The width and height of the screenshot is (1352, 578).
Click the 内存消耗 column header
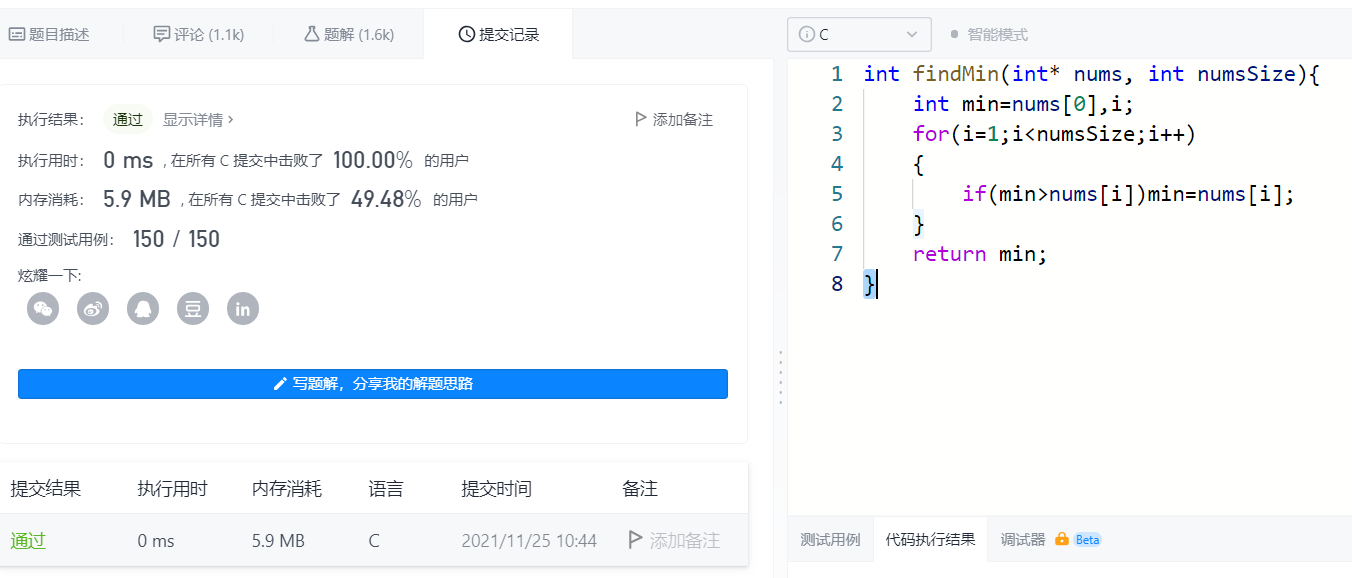[287, 489]
